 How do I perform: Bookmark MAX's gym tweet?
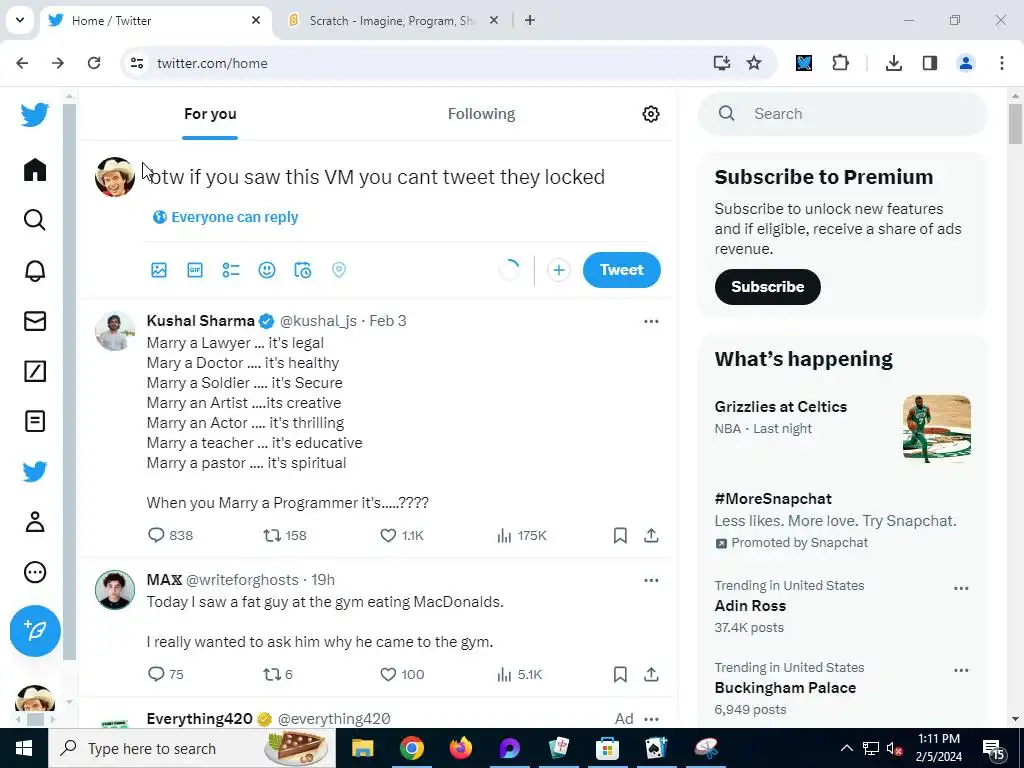pos(620,674)
